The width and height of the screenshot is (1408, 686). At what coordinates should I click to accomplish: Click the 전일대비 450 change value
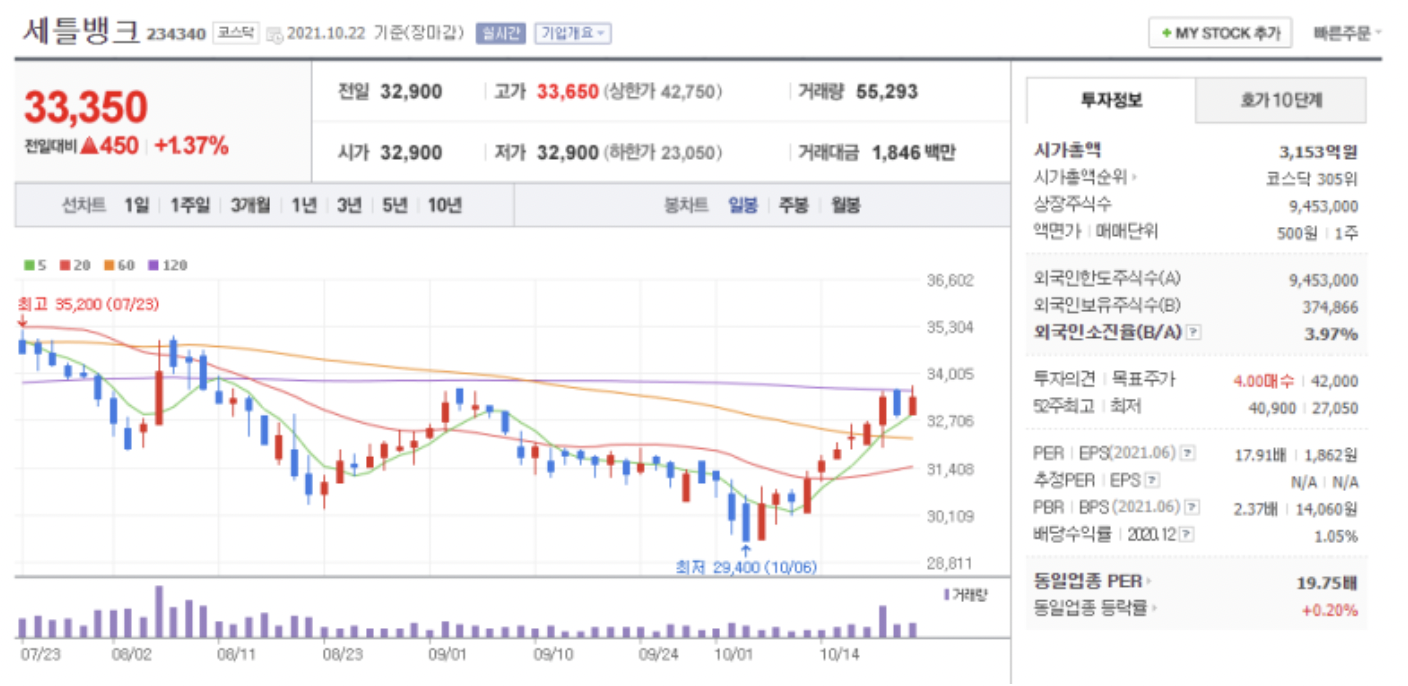click(109, 145)
